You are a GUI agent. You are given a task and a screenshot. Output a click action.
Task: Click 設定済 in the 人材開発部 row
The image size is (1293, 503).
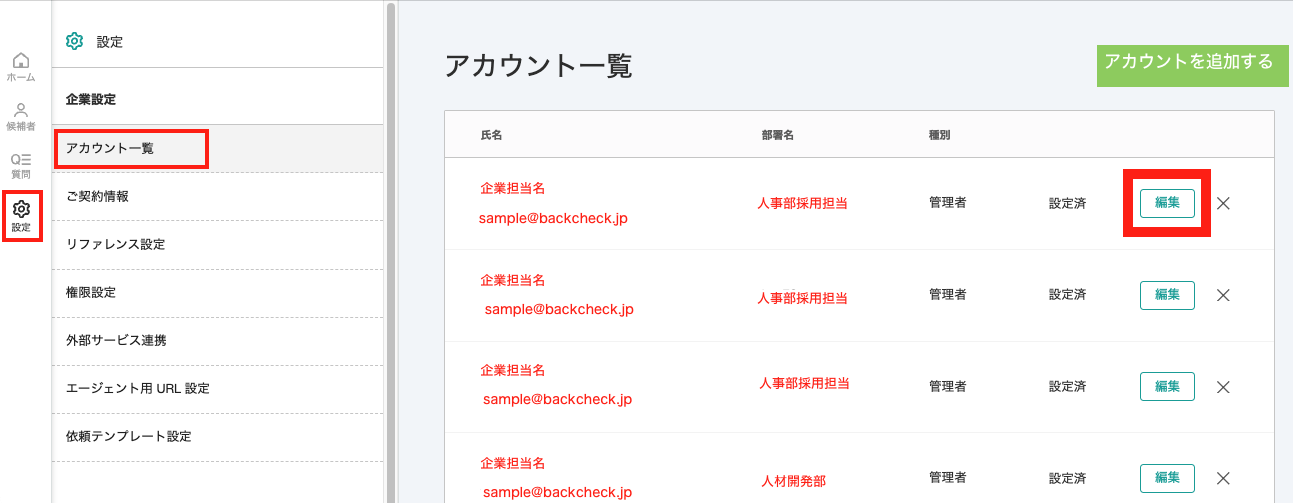point(1067,478)
